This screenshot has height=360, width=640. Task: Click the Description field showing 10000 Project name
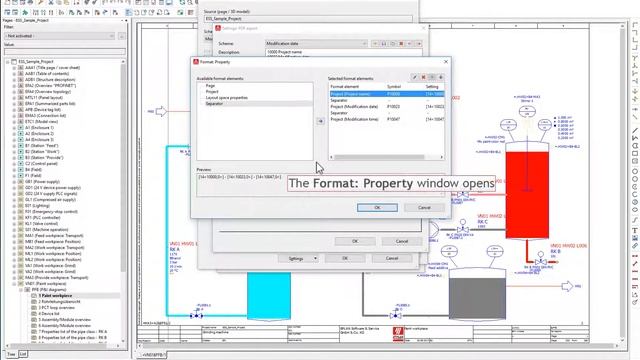[344, 52]
